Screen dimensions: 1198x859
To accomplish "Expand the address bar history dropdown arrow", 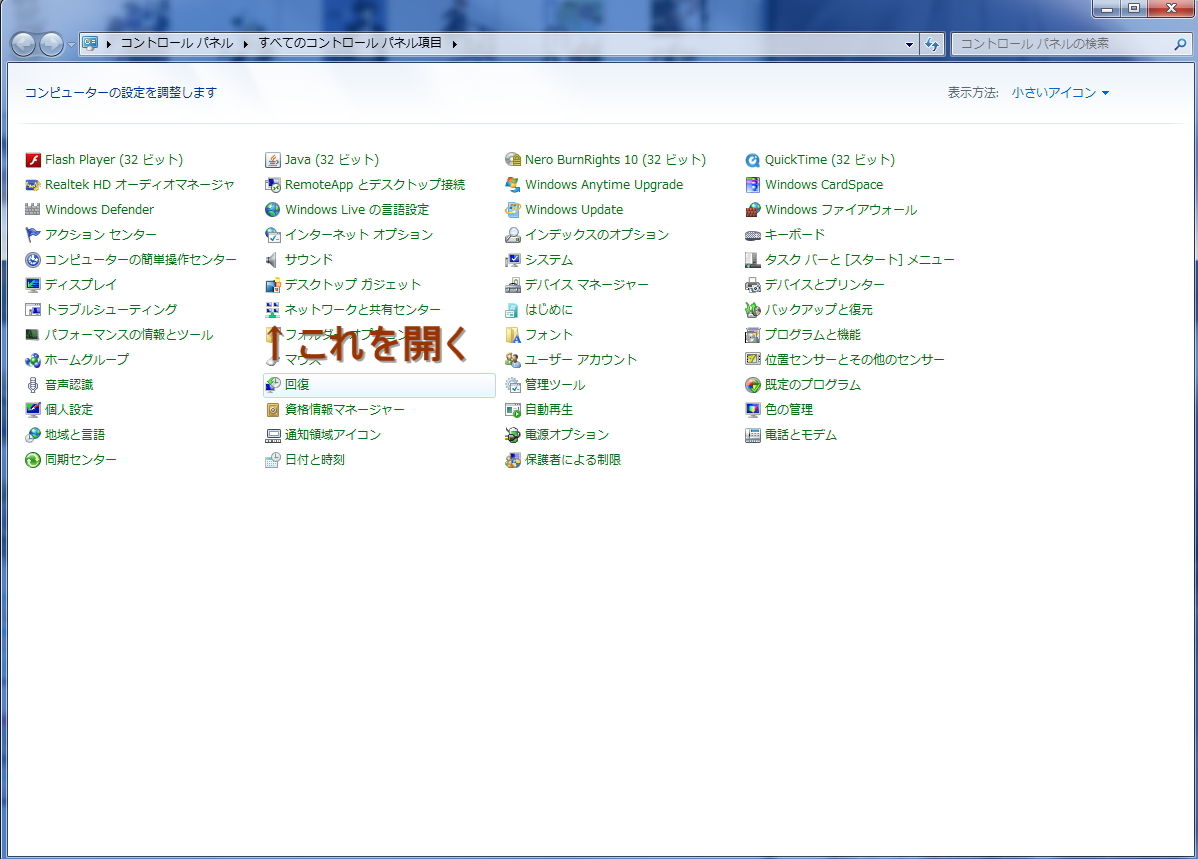I will [909, 44].
